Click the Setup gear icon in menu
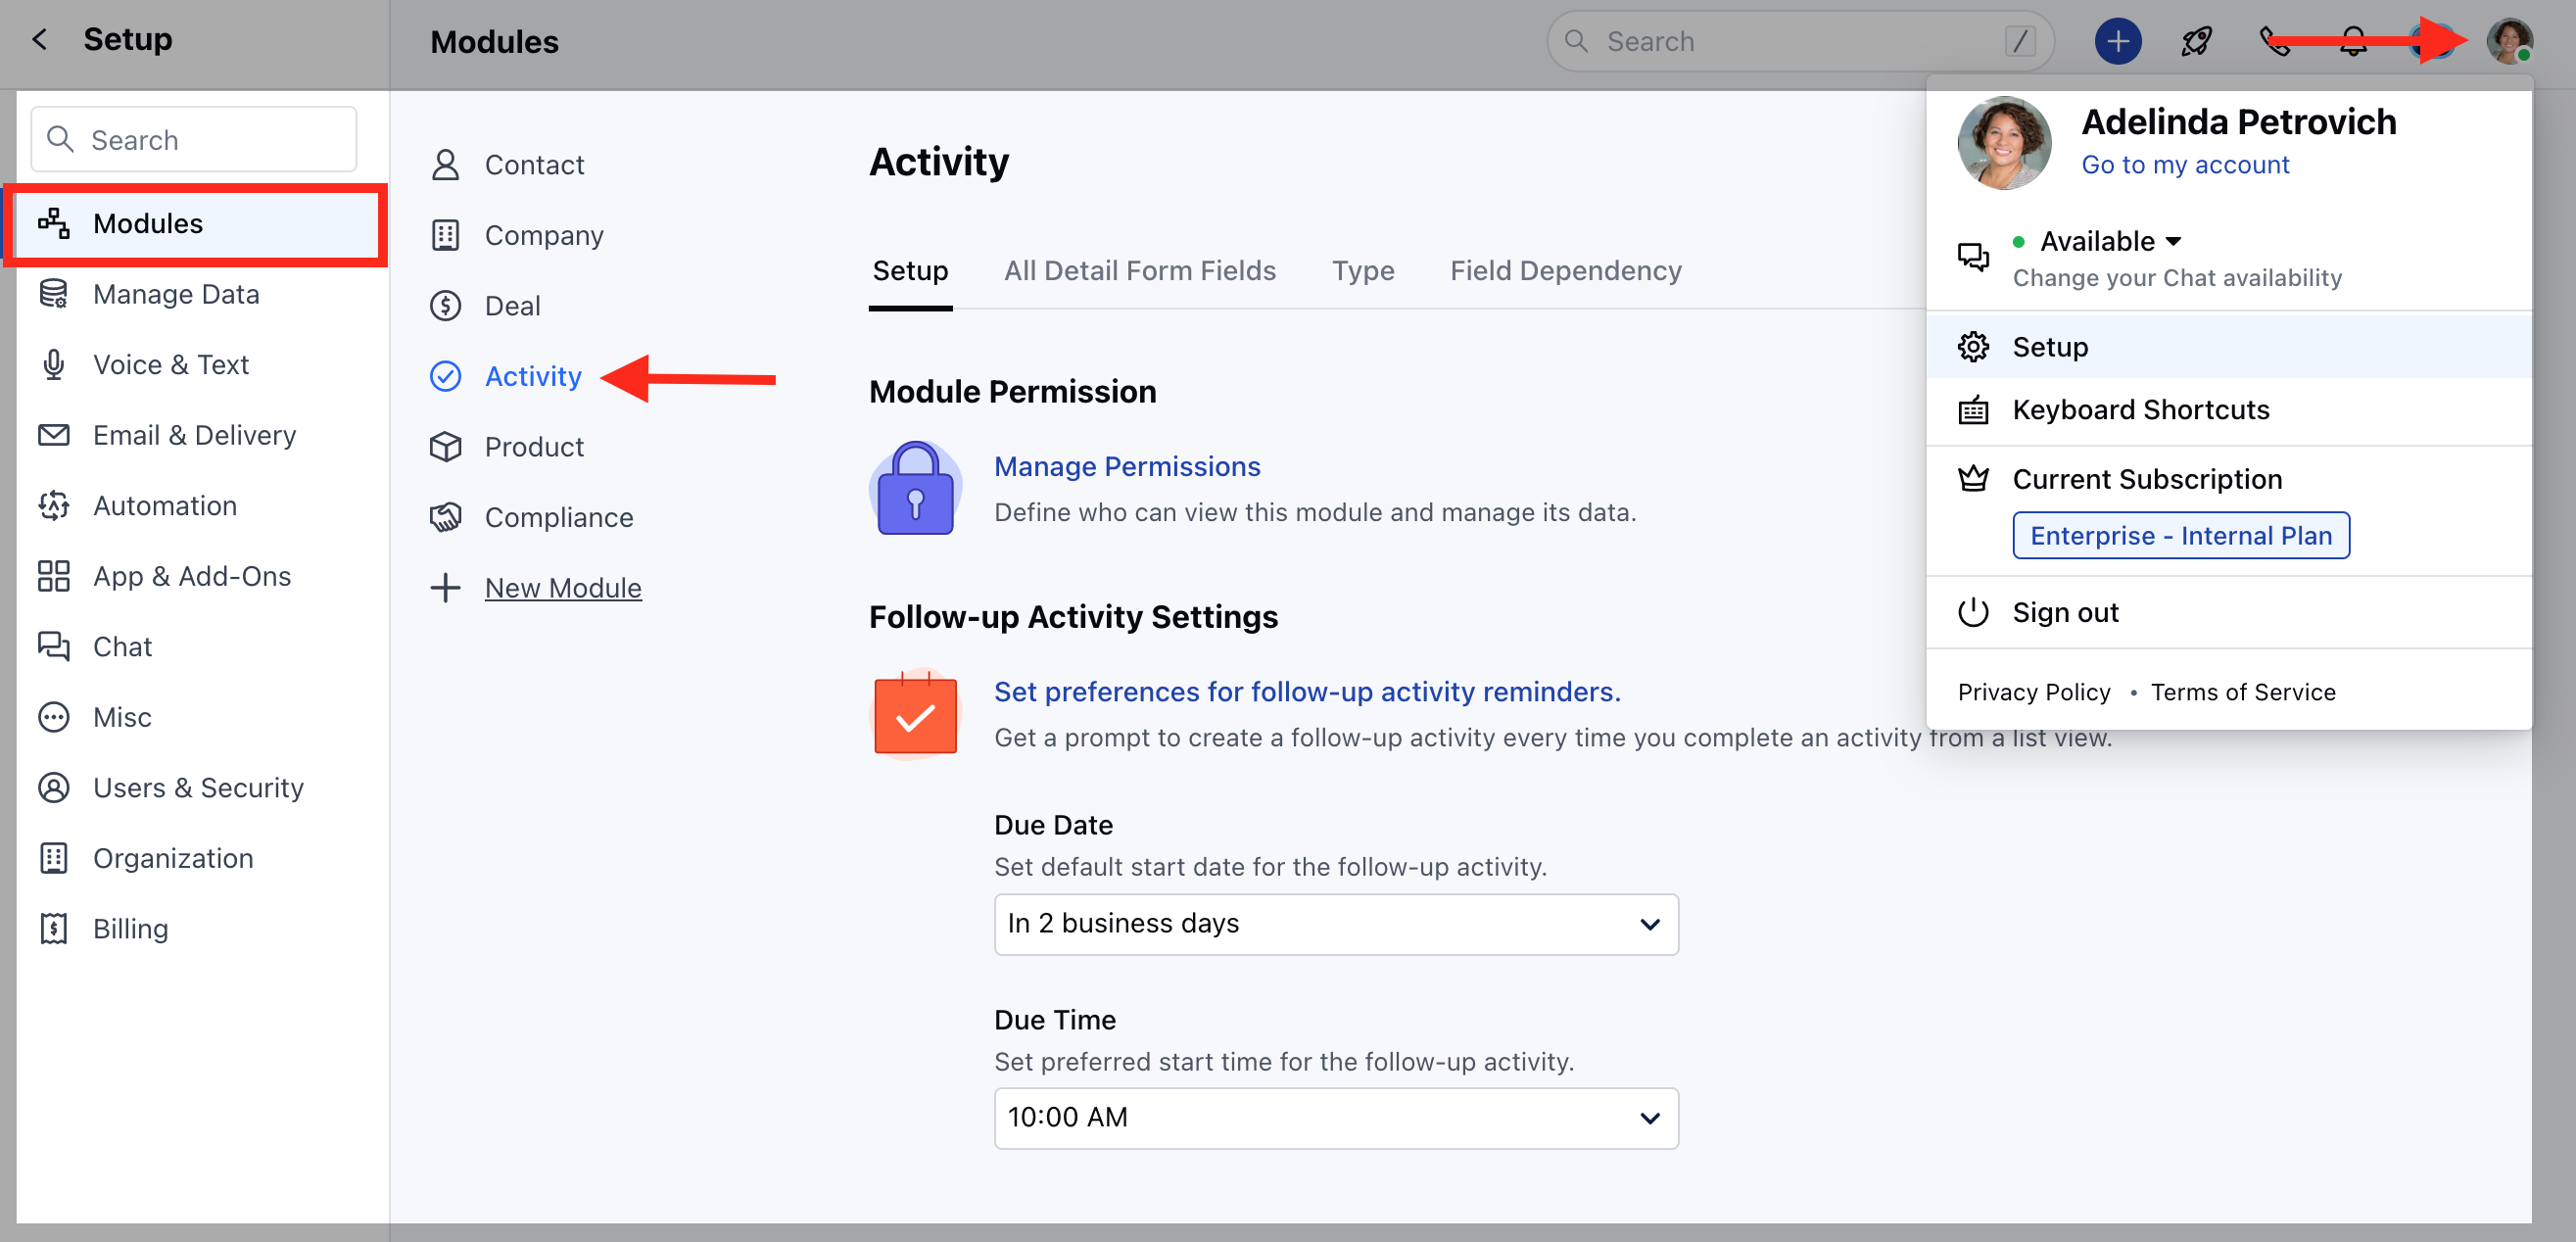 click(x=1973, y=347)
